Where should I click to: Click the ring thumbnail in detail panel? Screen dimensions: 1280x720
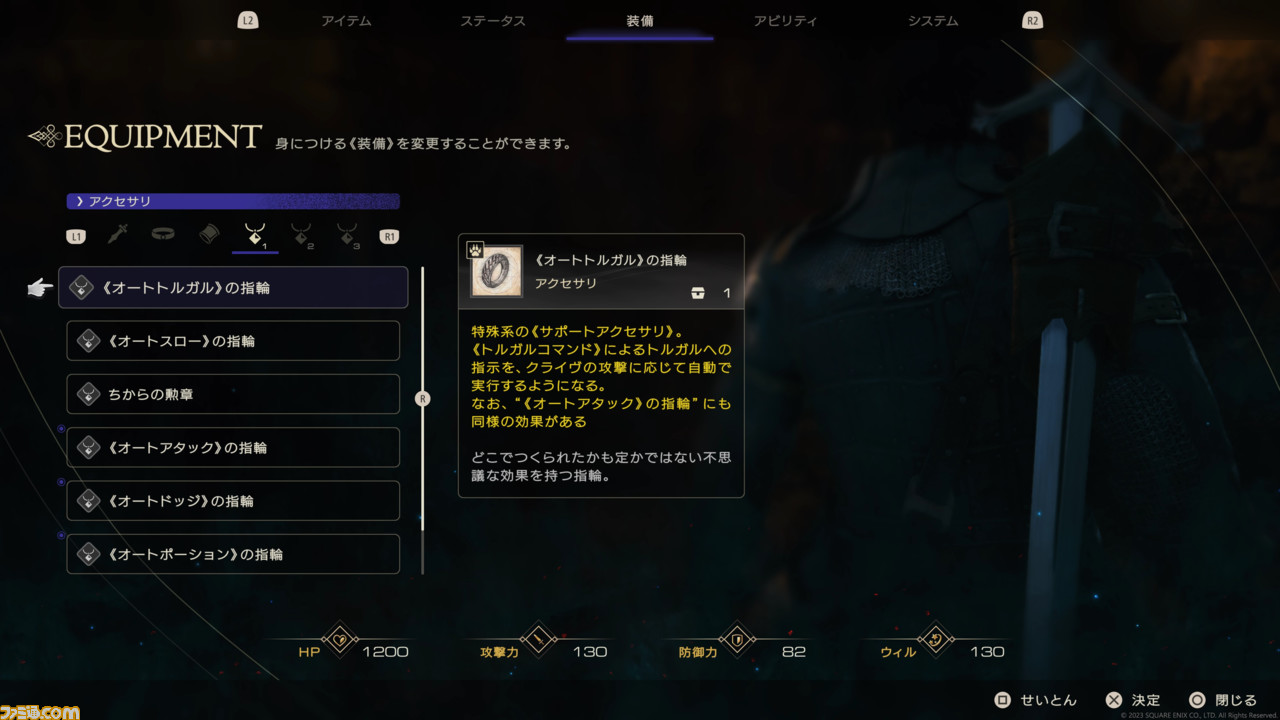(496, 272)
